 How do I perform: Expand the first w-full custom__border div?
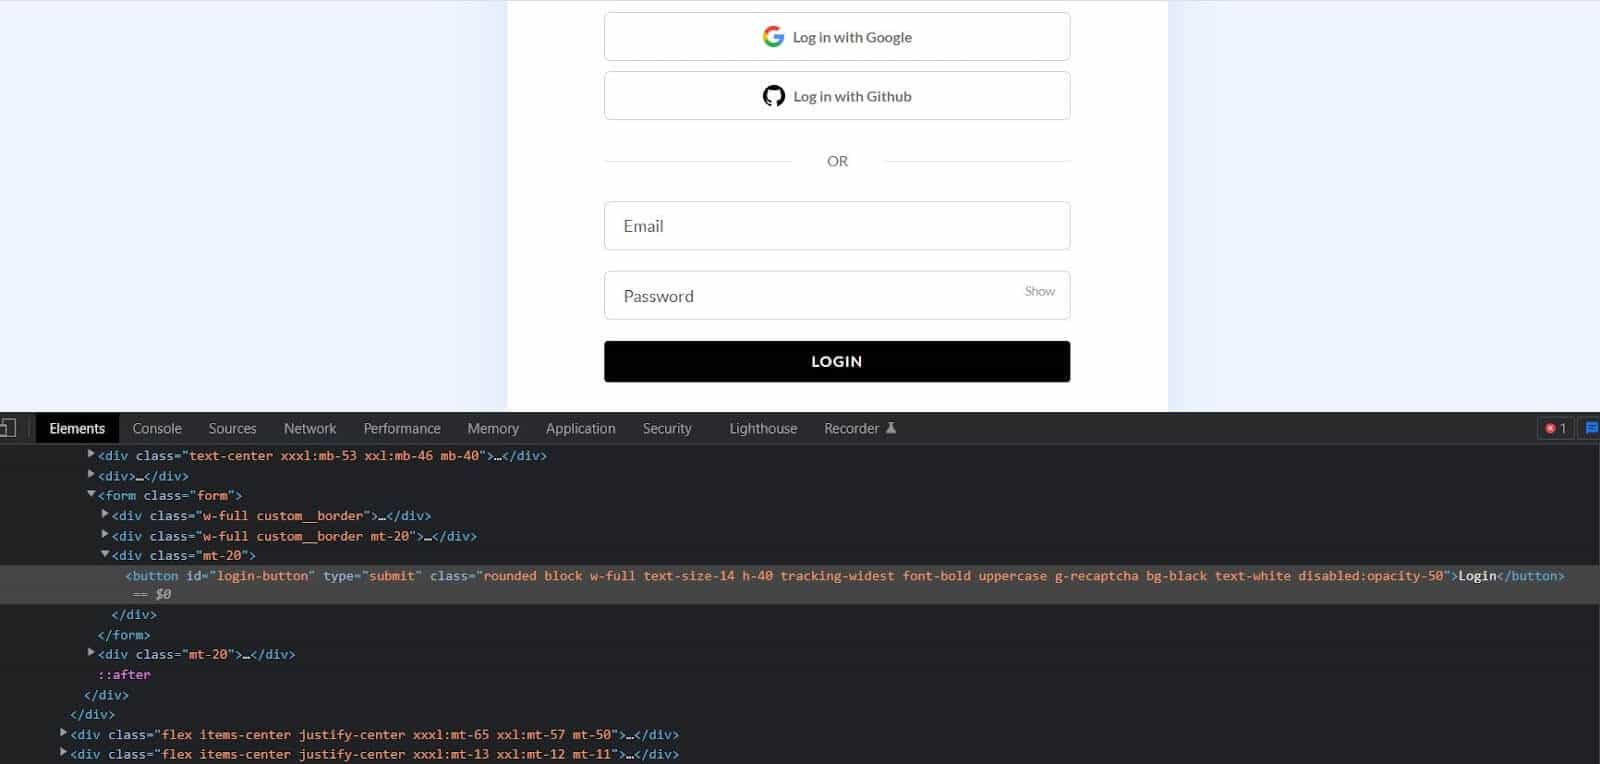click(105, 514)
